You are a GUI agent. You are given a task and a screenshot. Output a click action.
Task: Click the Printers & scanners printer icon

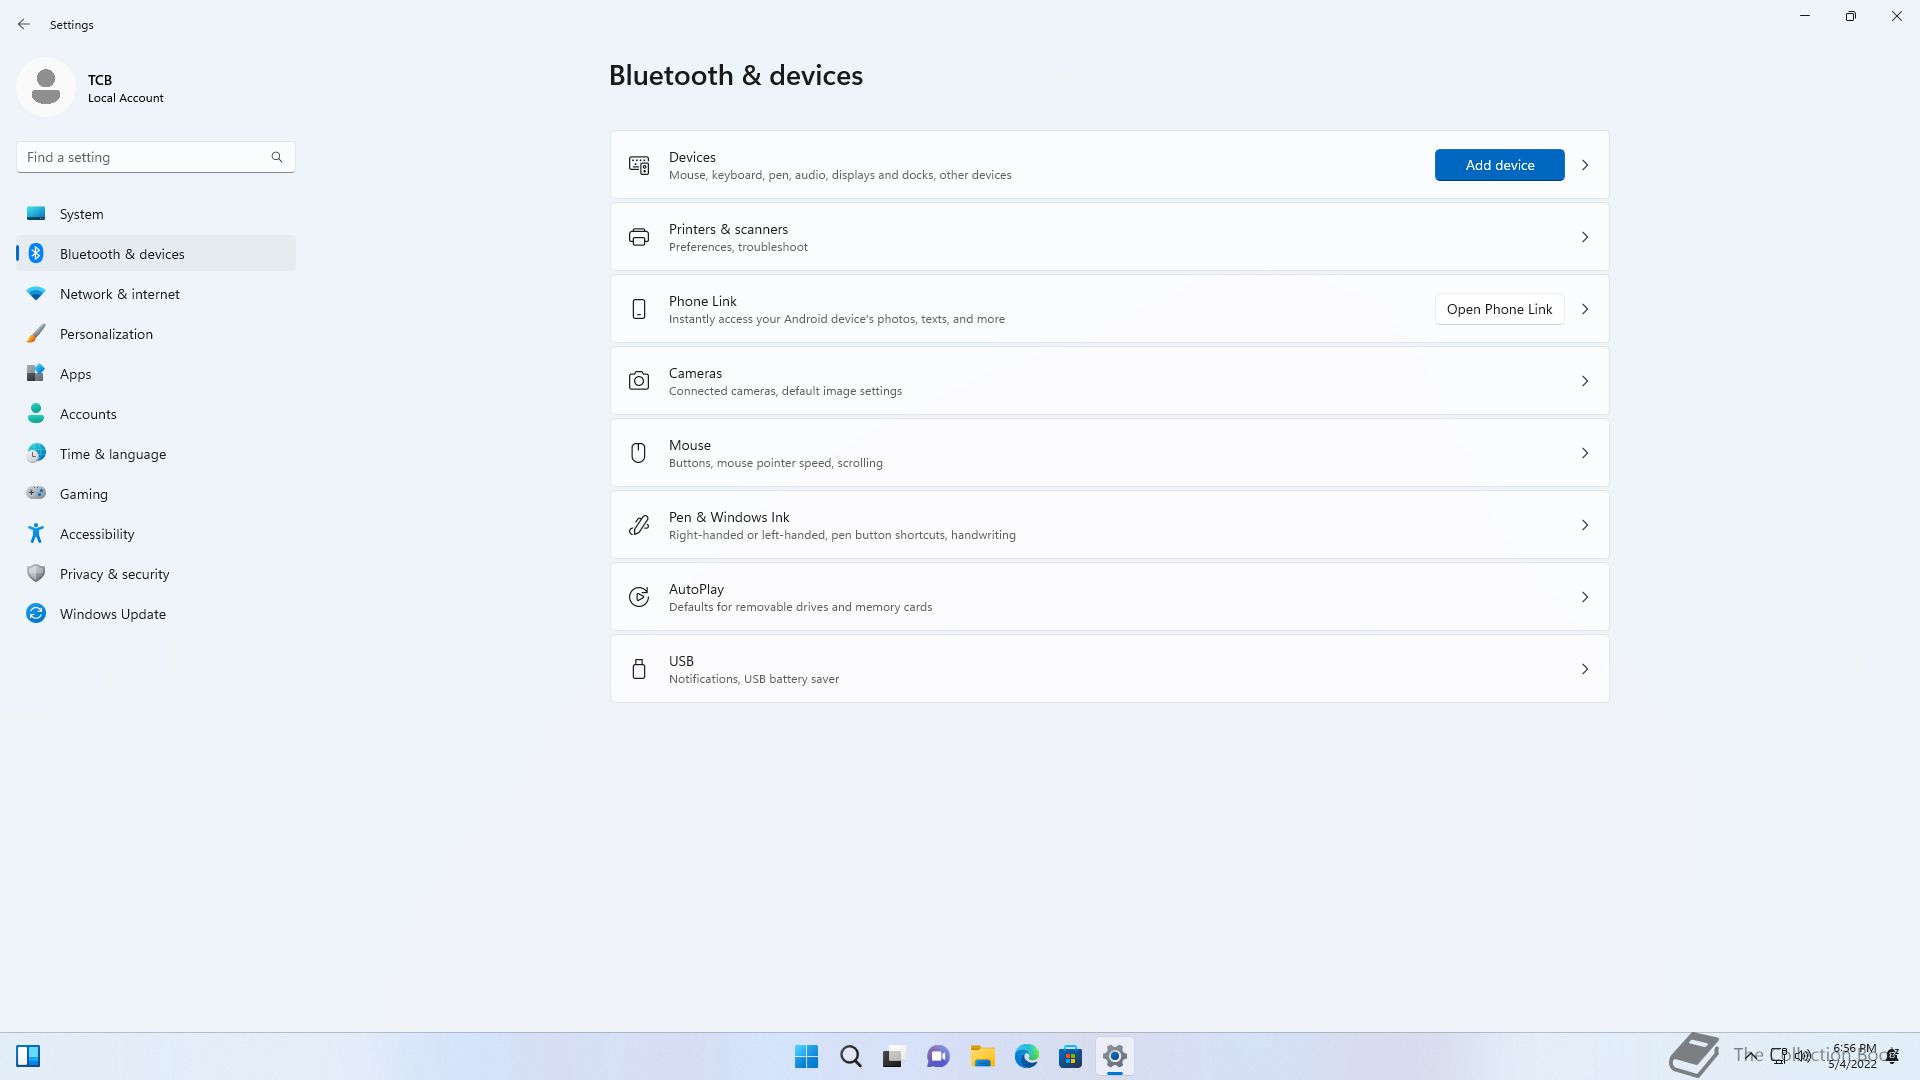point(639,237)
